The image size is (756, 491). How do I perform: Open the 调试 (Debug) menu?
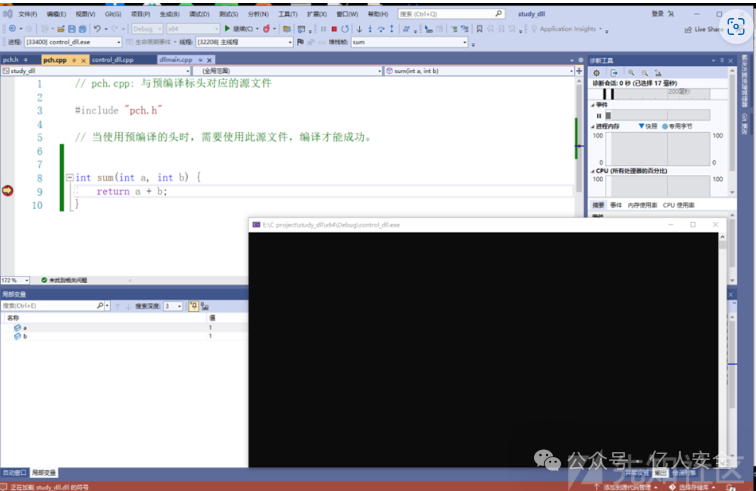tap(199, 14)
